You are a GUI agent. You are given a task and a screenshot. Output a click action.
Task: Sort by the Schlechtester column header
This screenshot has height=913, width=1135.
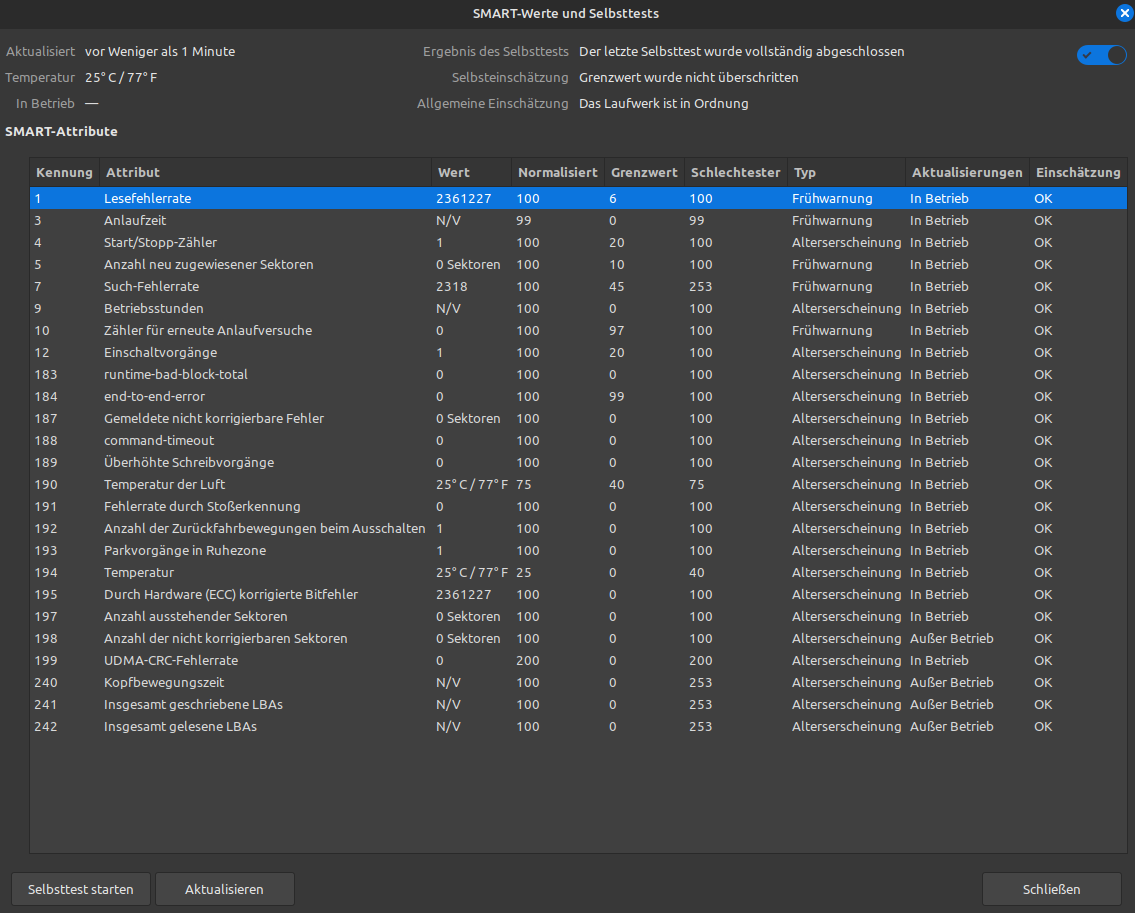pyautogui.click(x=735, y=172)
